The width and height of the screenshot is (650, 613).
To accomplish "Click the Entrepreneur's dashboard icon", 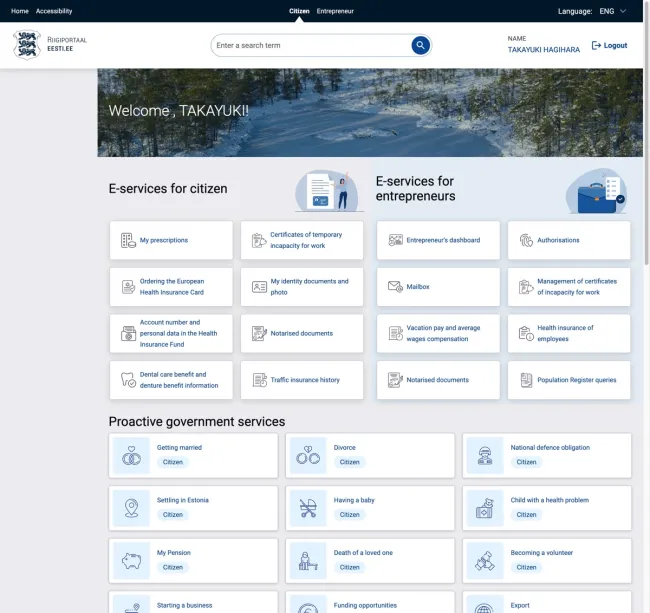I will point(395,240).
